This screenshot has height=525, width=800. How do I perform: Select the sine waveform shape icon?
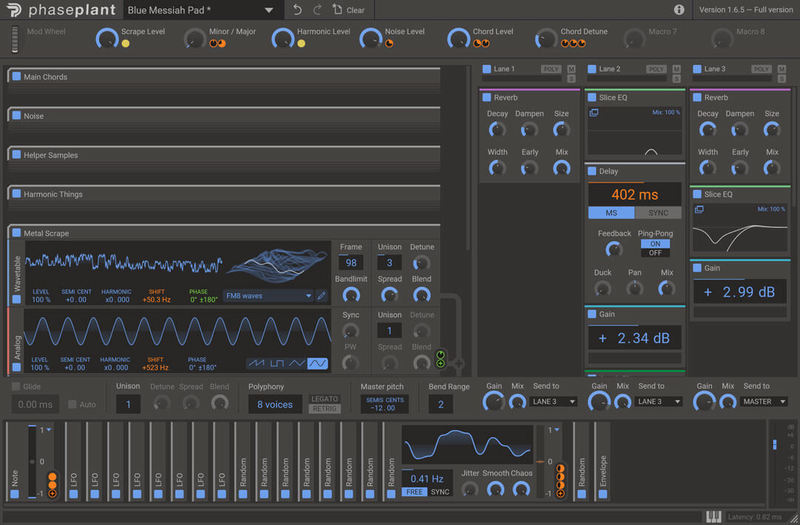317,363
